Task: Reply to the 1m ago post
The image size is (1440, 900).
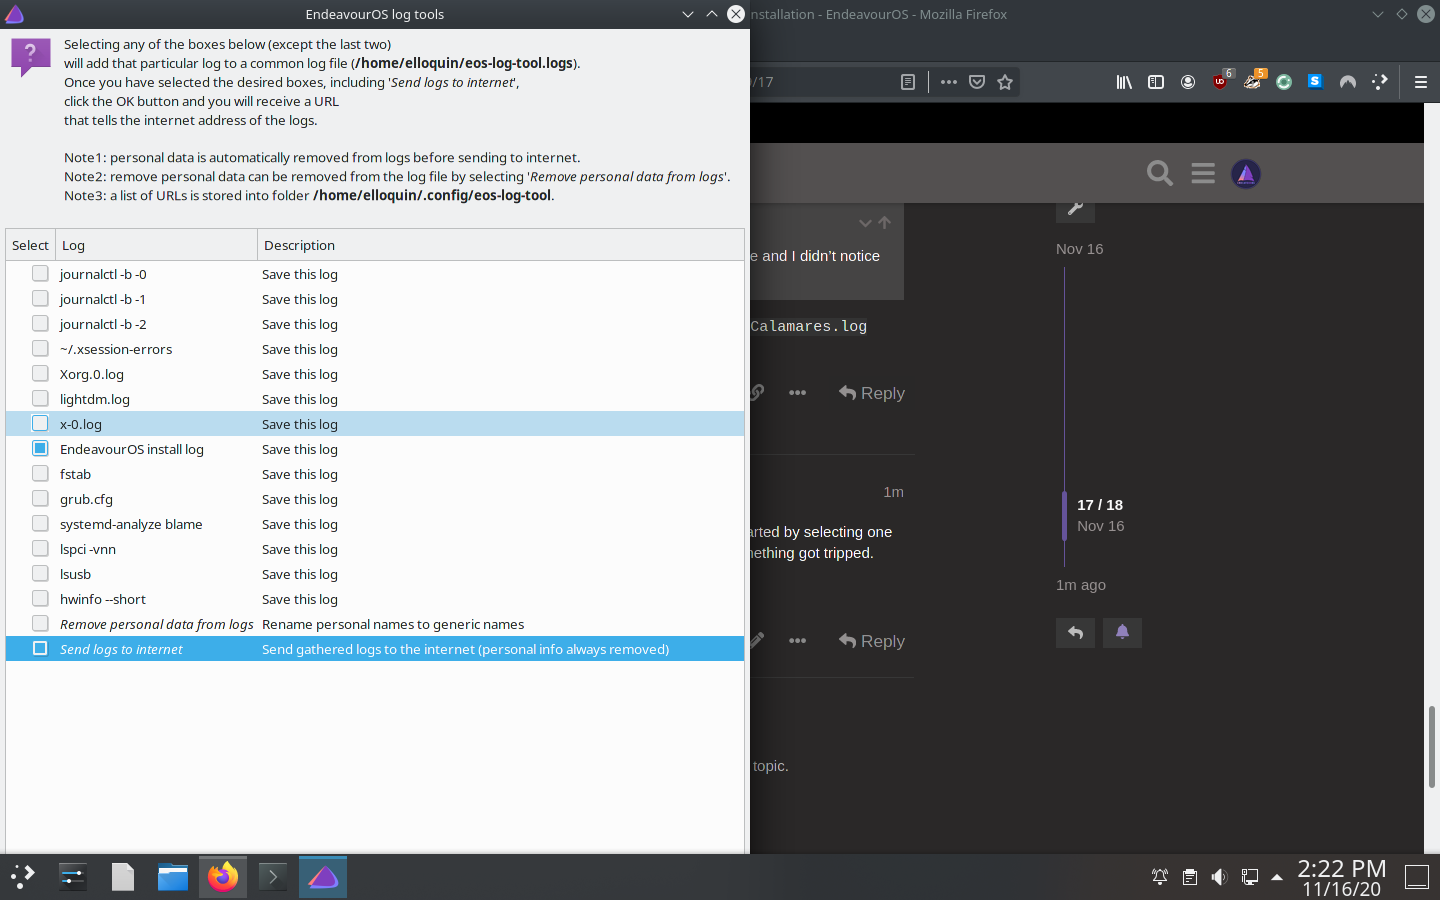Action: [x=872, y=641]
